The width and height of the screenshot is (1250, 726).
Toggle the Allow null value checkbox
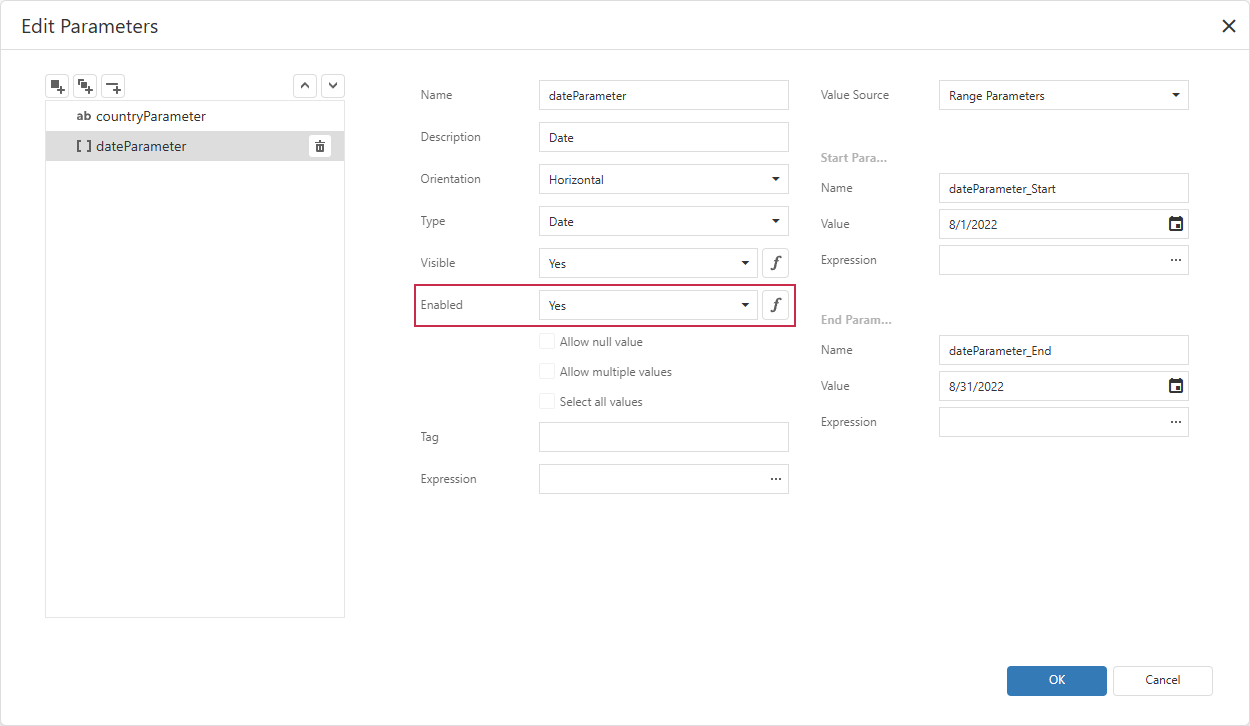pos(547,342)
